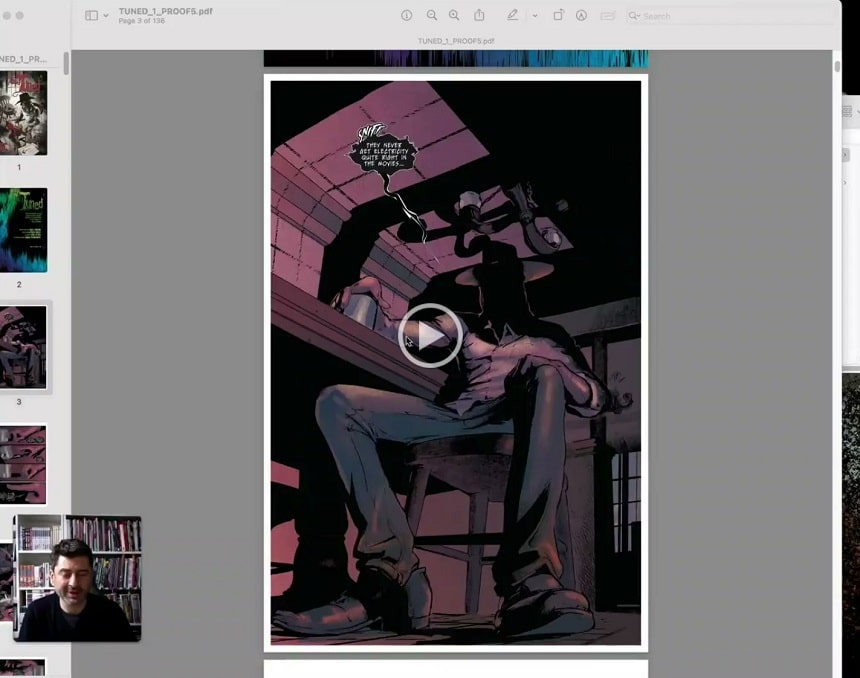Expand the highlight color dropdown arrow
Viewport: 860px width, 678px height.
(x=535, y=16)
